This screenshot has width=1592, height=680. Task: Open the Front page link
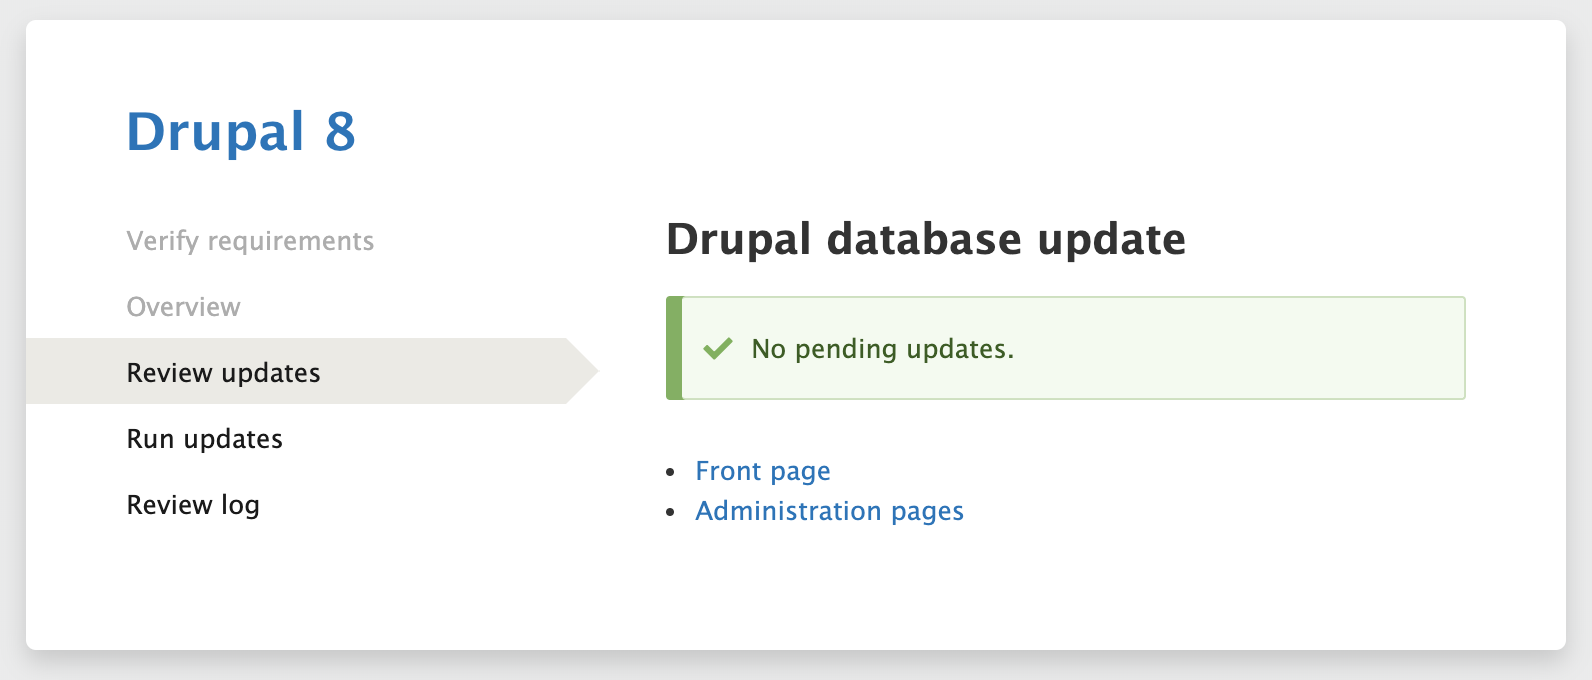(763, 471)
